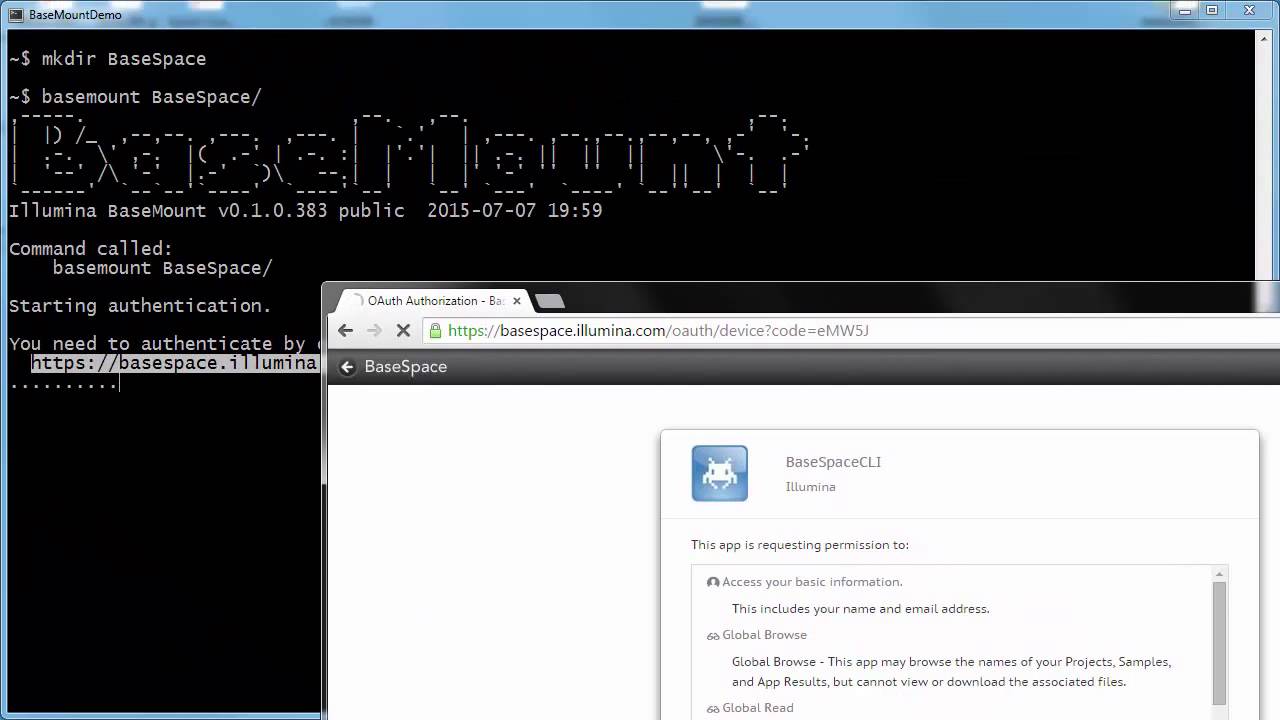Click the browser back arrow button
1280x720 pixels.
point(346,331)
